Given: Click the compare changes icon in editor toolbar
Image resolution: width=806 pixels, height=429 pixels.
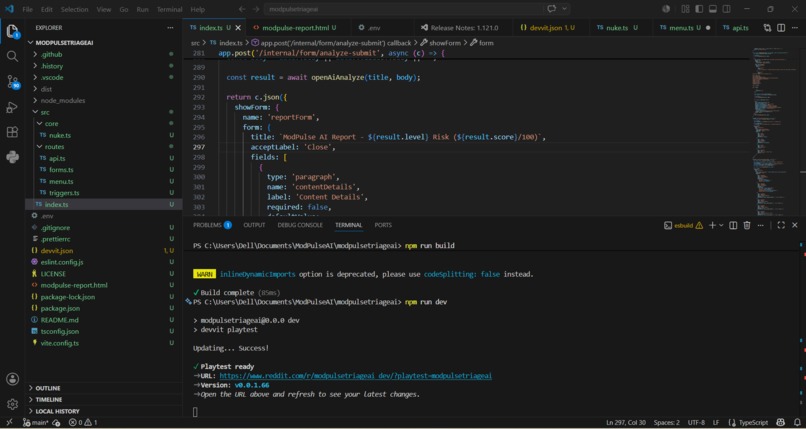Looking at the screenshot, I should [767, 28].
